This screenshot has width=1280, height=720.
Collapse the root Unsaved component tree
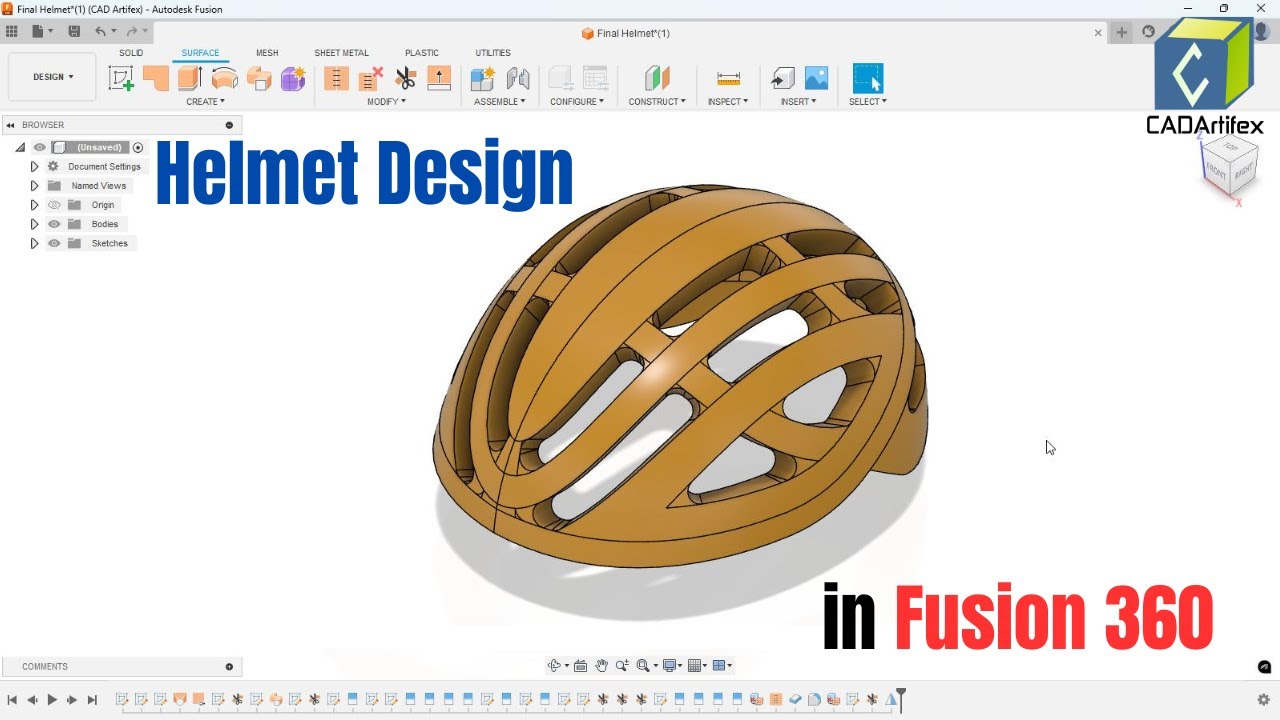coord(20,147)
